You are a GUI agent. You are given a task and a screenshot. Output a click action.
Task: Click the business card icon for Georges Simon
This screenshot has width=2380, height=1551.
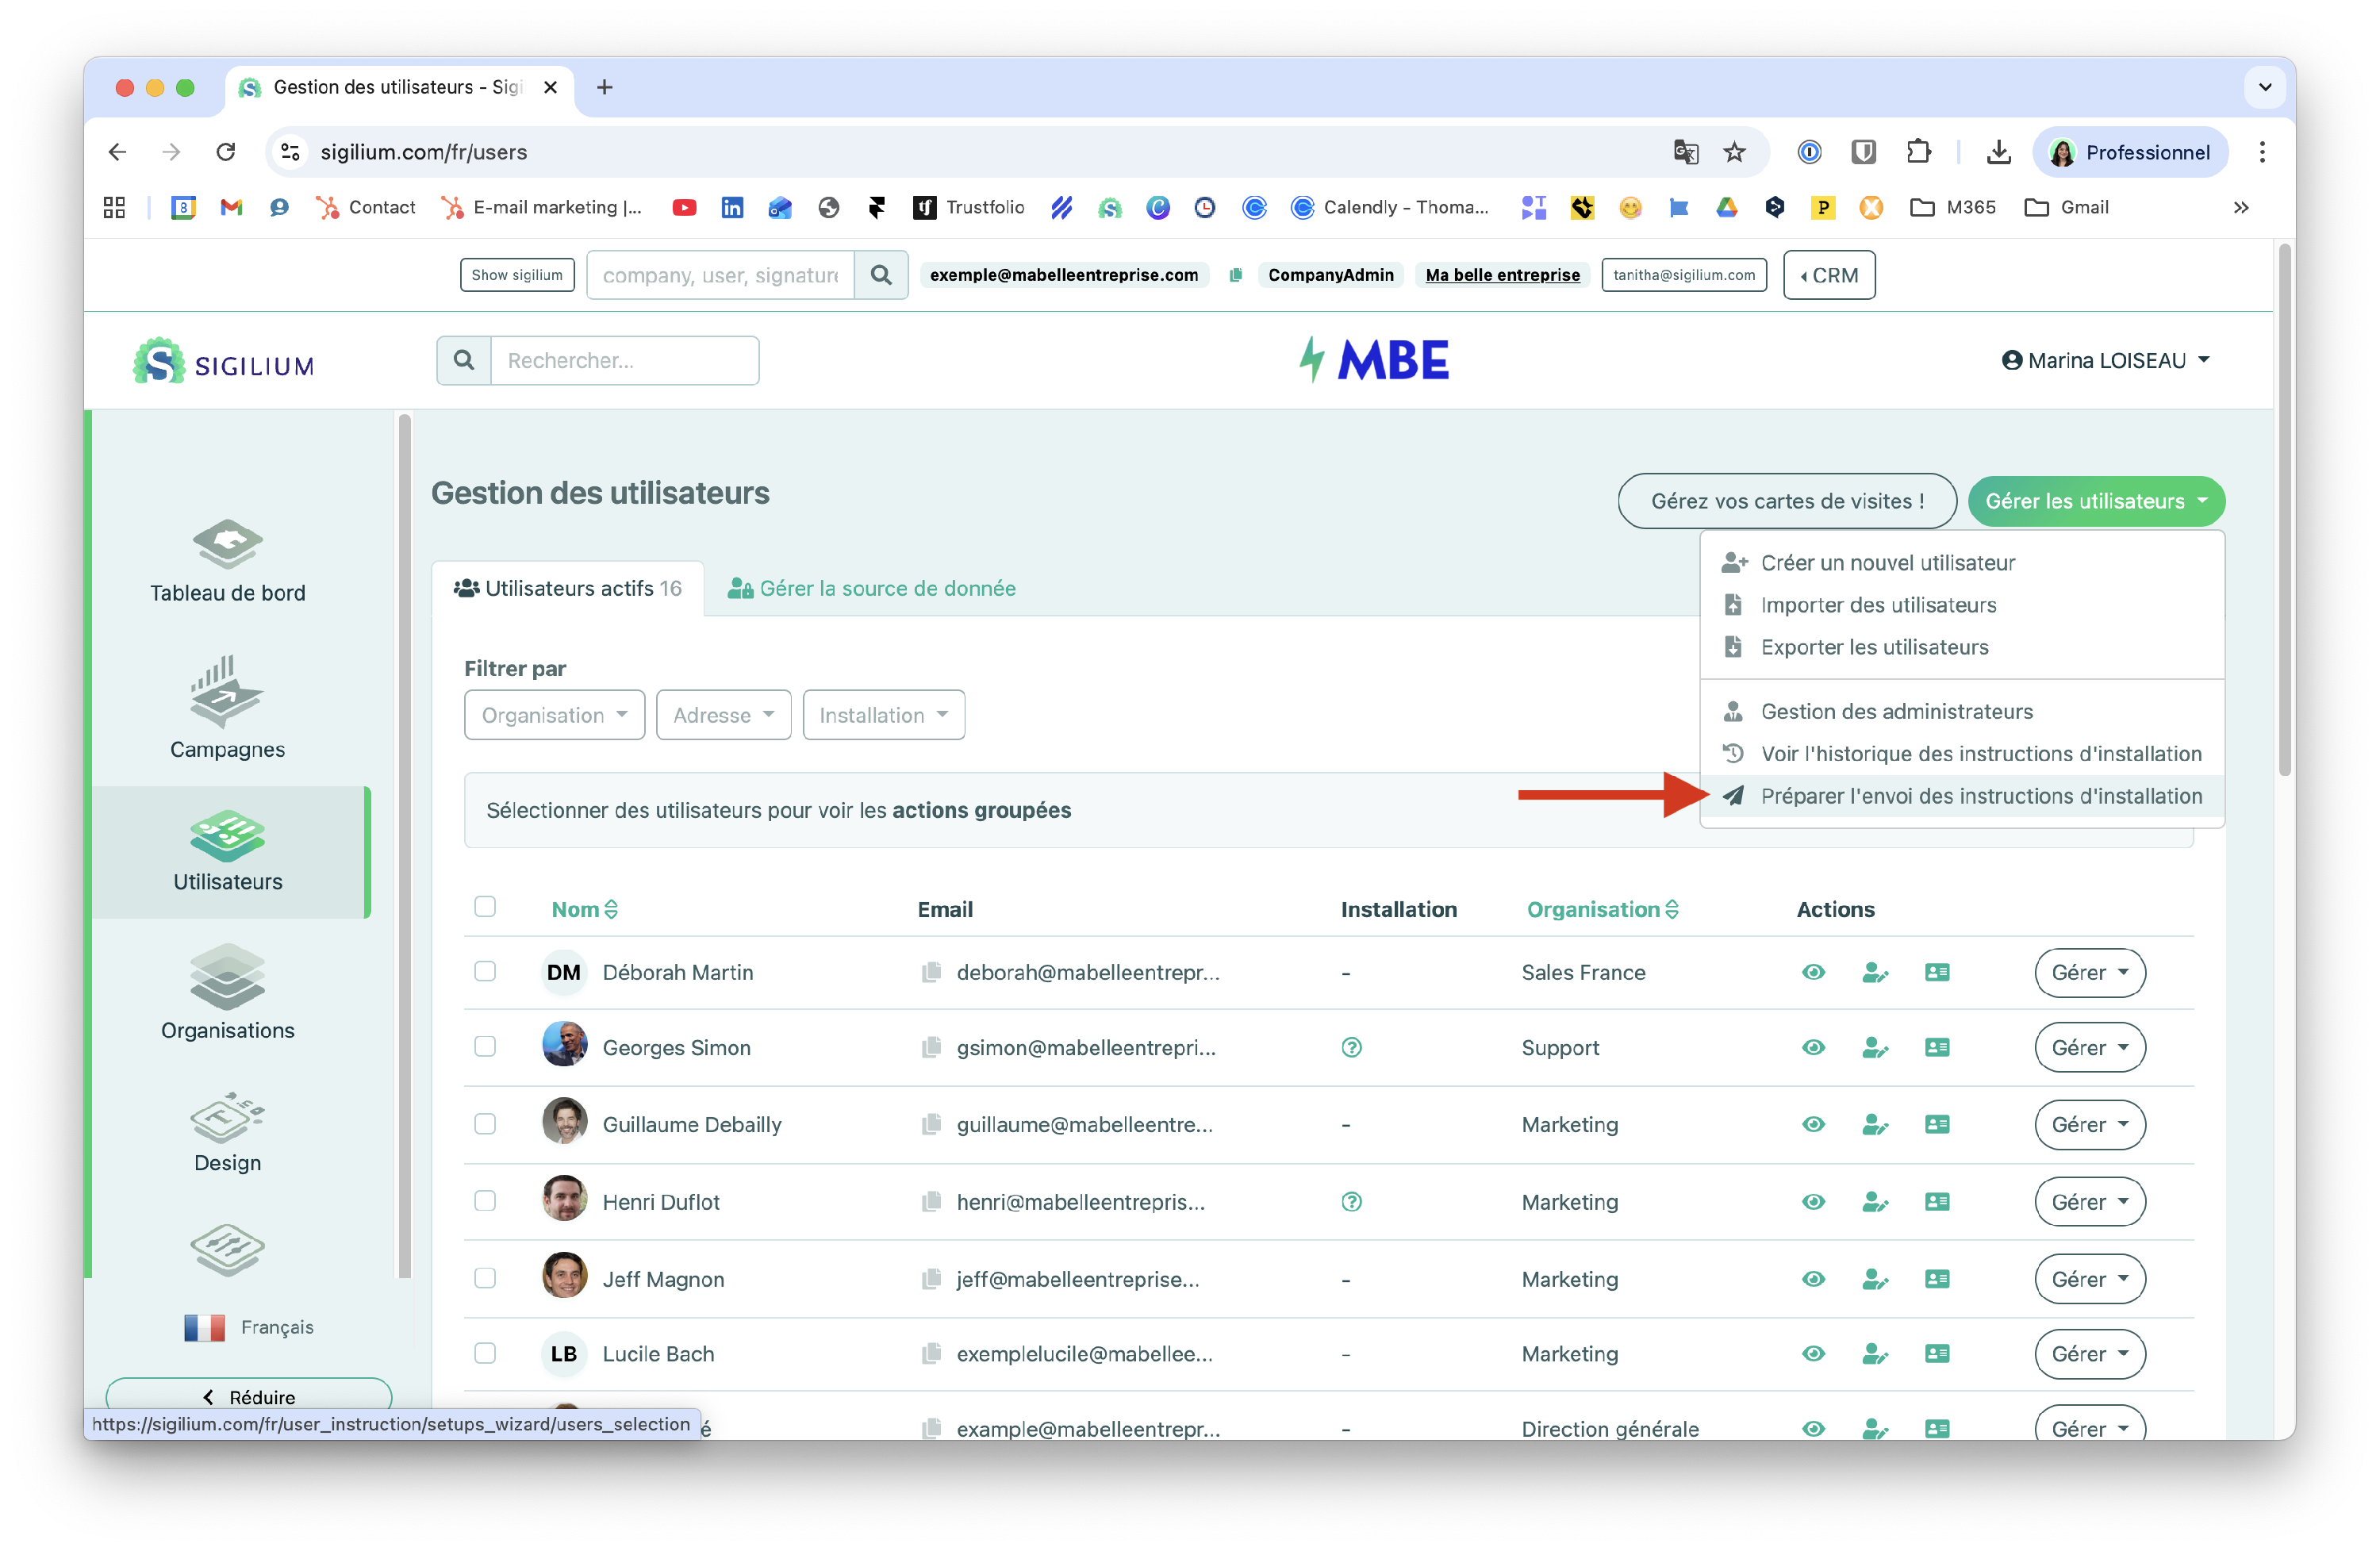click(1937, 1048)
